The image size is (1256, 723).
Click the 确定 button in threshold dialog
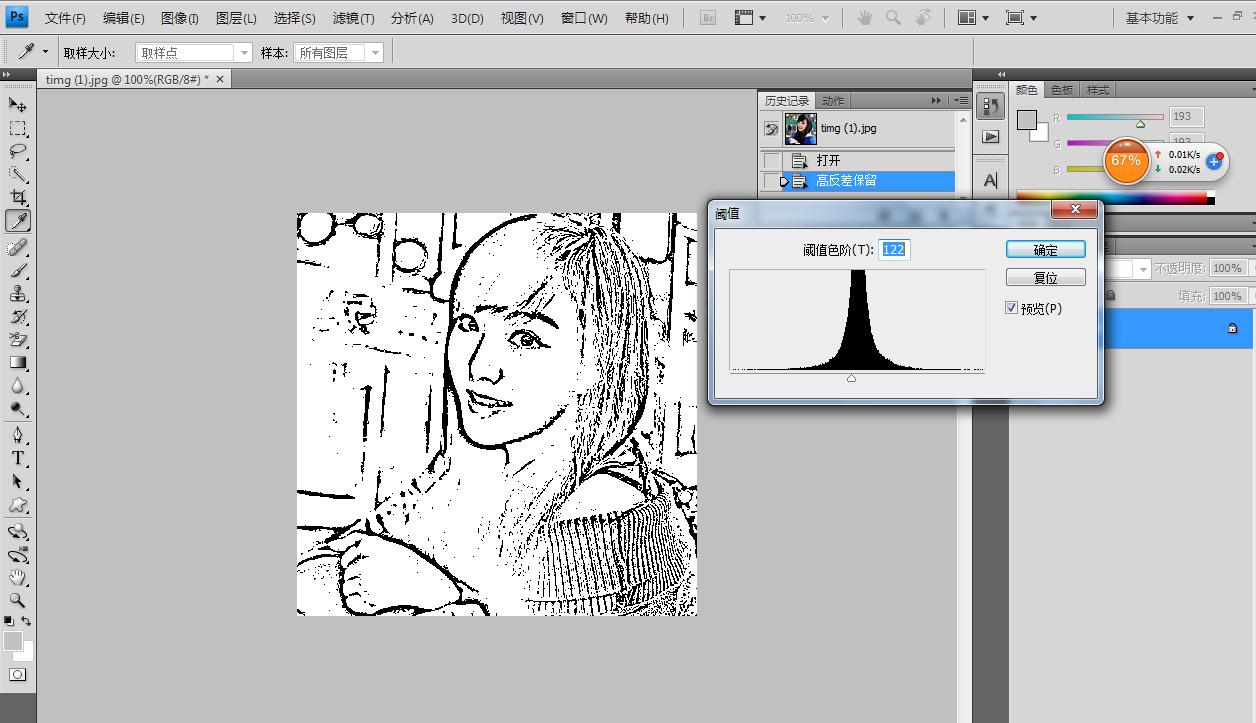click(1045, 250)
